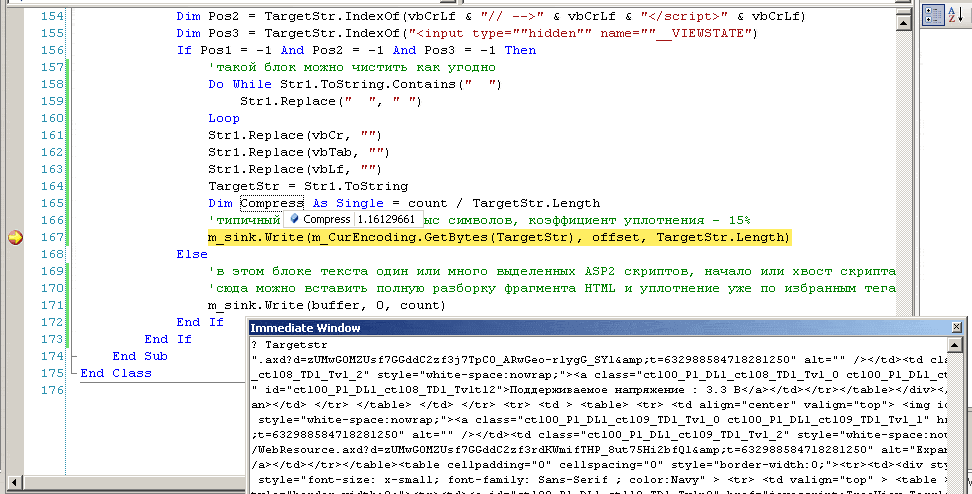Click line number 154 in the gutter
The height and width of the screenshot is (494, 972).
(x=52, y=16)
